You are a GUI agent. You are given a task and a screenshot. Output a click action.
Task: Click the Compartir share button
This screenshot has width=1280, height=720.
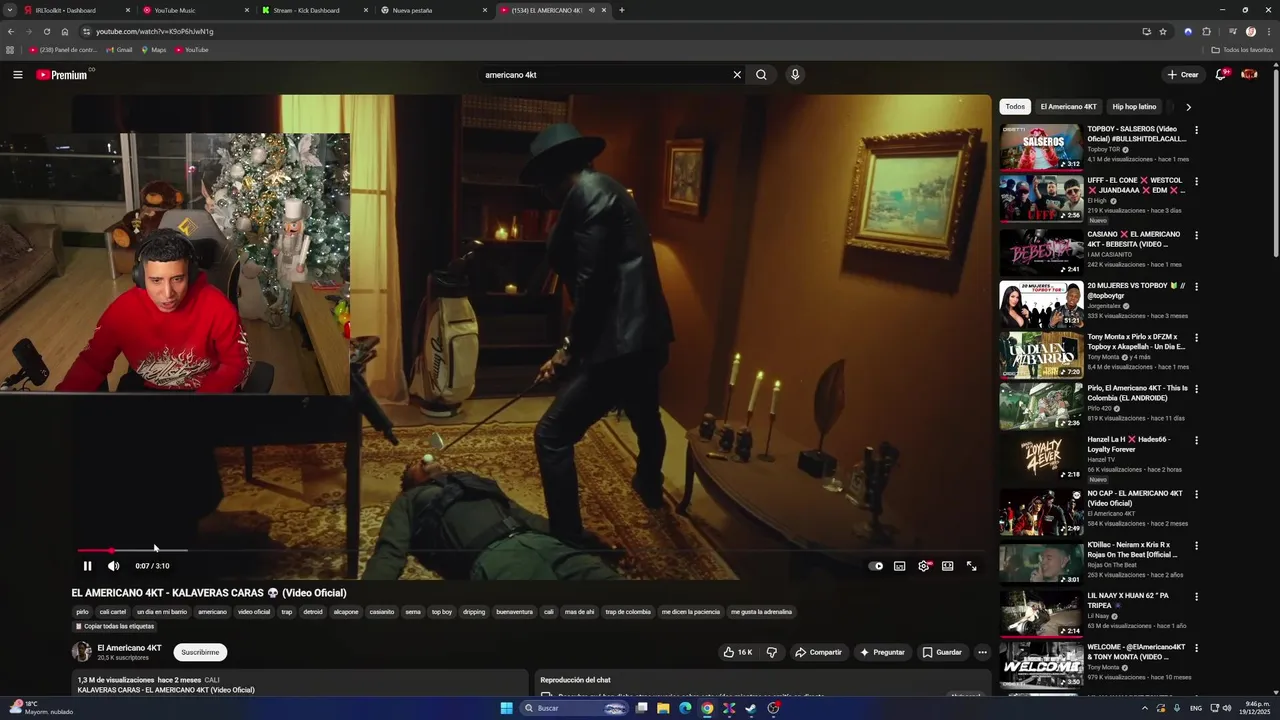818,652
